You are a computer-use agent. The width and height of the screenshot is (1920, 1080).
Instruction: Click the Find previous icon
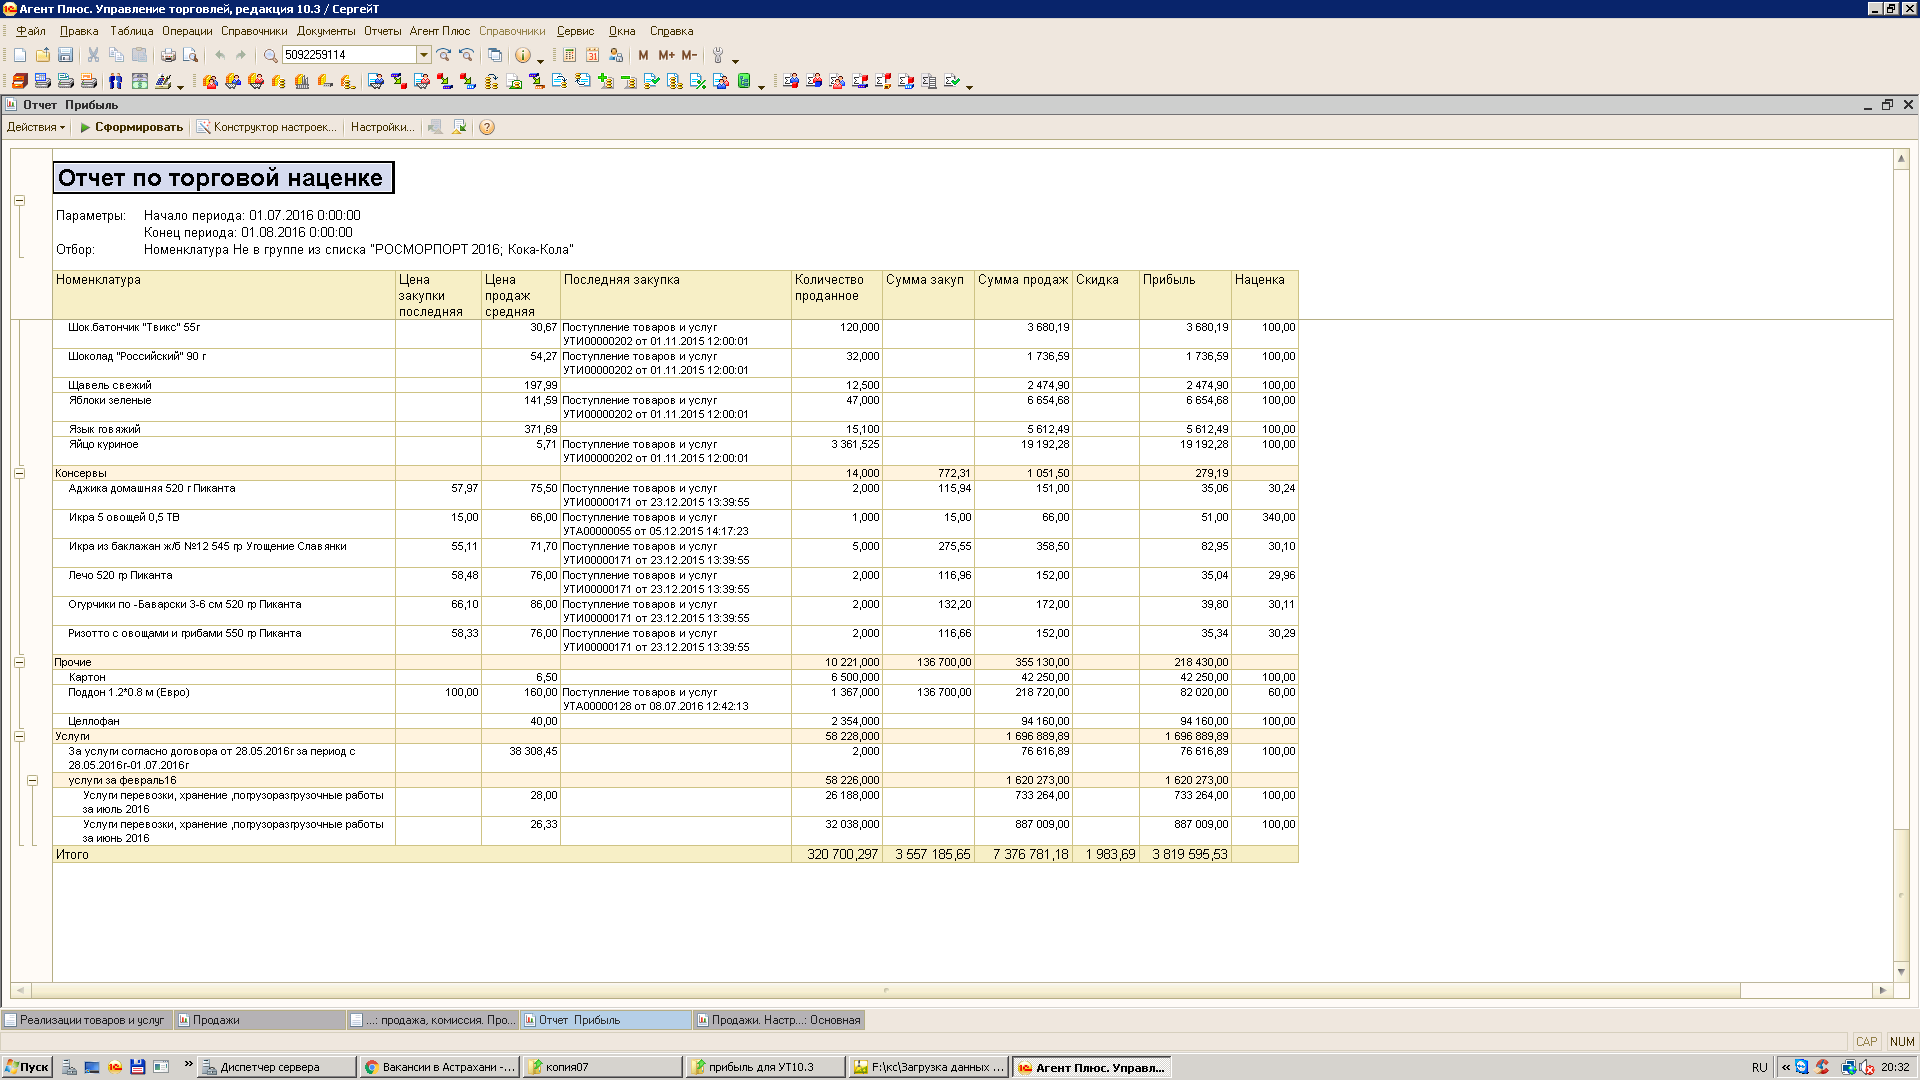466,55
